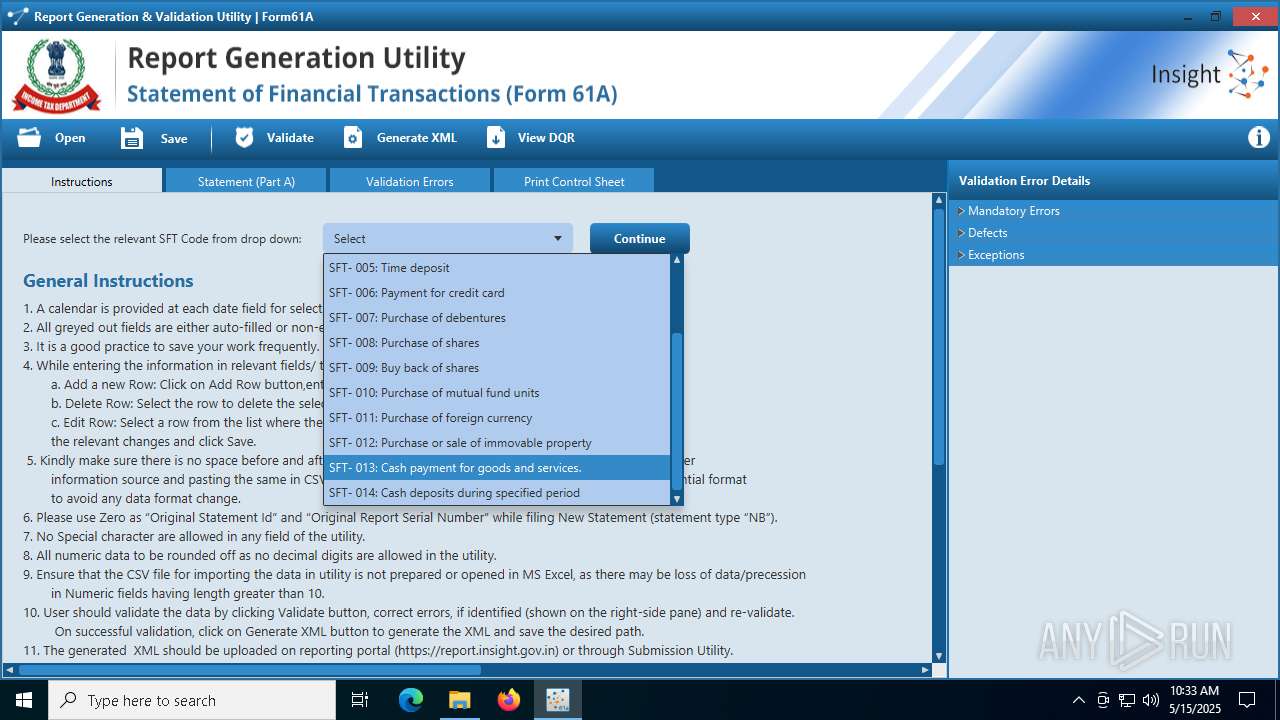Click instructions pane horizontal scrollbar thumb
The width and height of the screenshot is (1280, 720).
point(250,670)
